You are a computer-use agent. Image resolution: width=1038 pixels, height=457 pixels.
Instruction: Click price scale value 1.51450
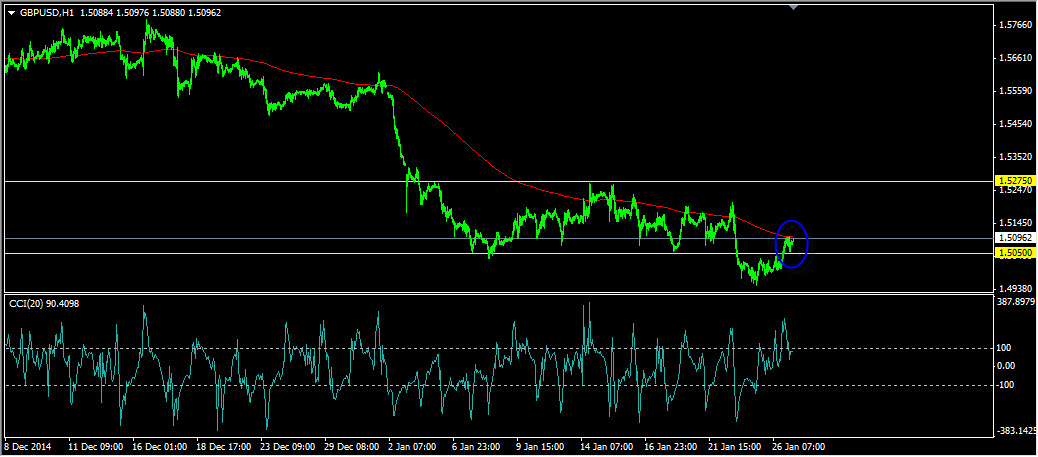click(x=1016, y=223)
